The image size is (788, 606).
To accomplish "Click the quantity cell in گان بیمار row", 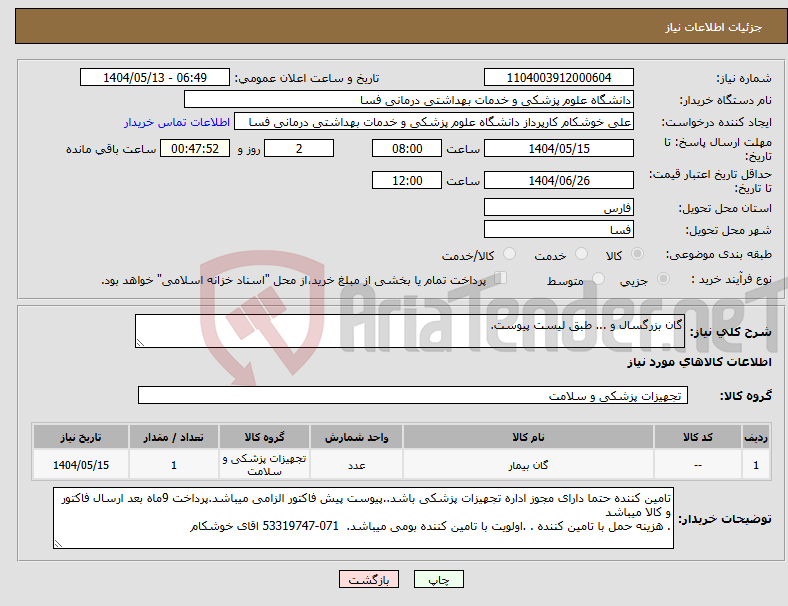I will pos(173,465).
